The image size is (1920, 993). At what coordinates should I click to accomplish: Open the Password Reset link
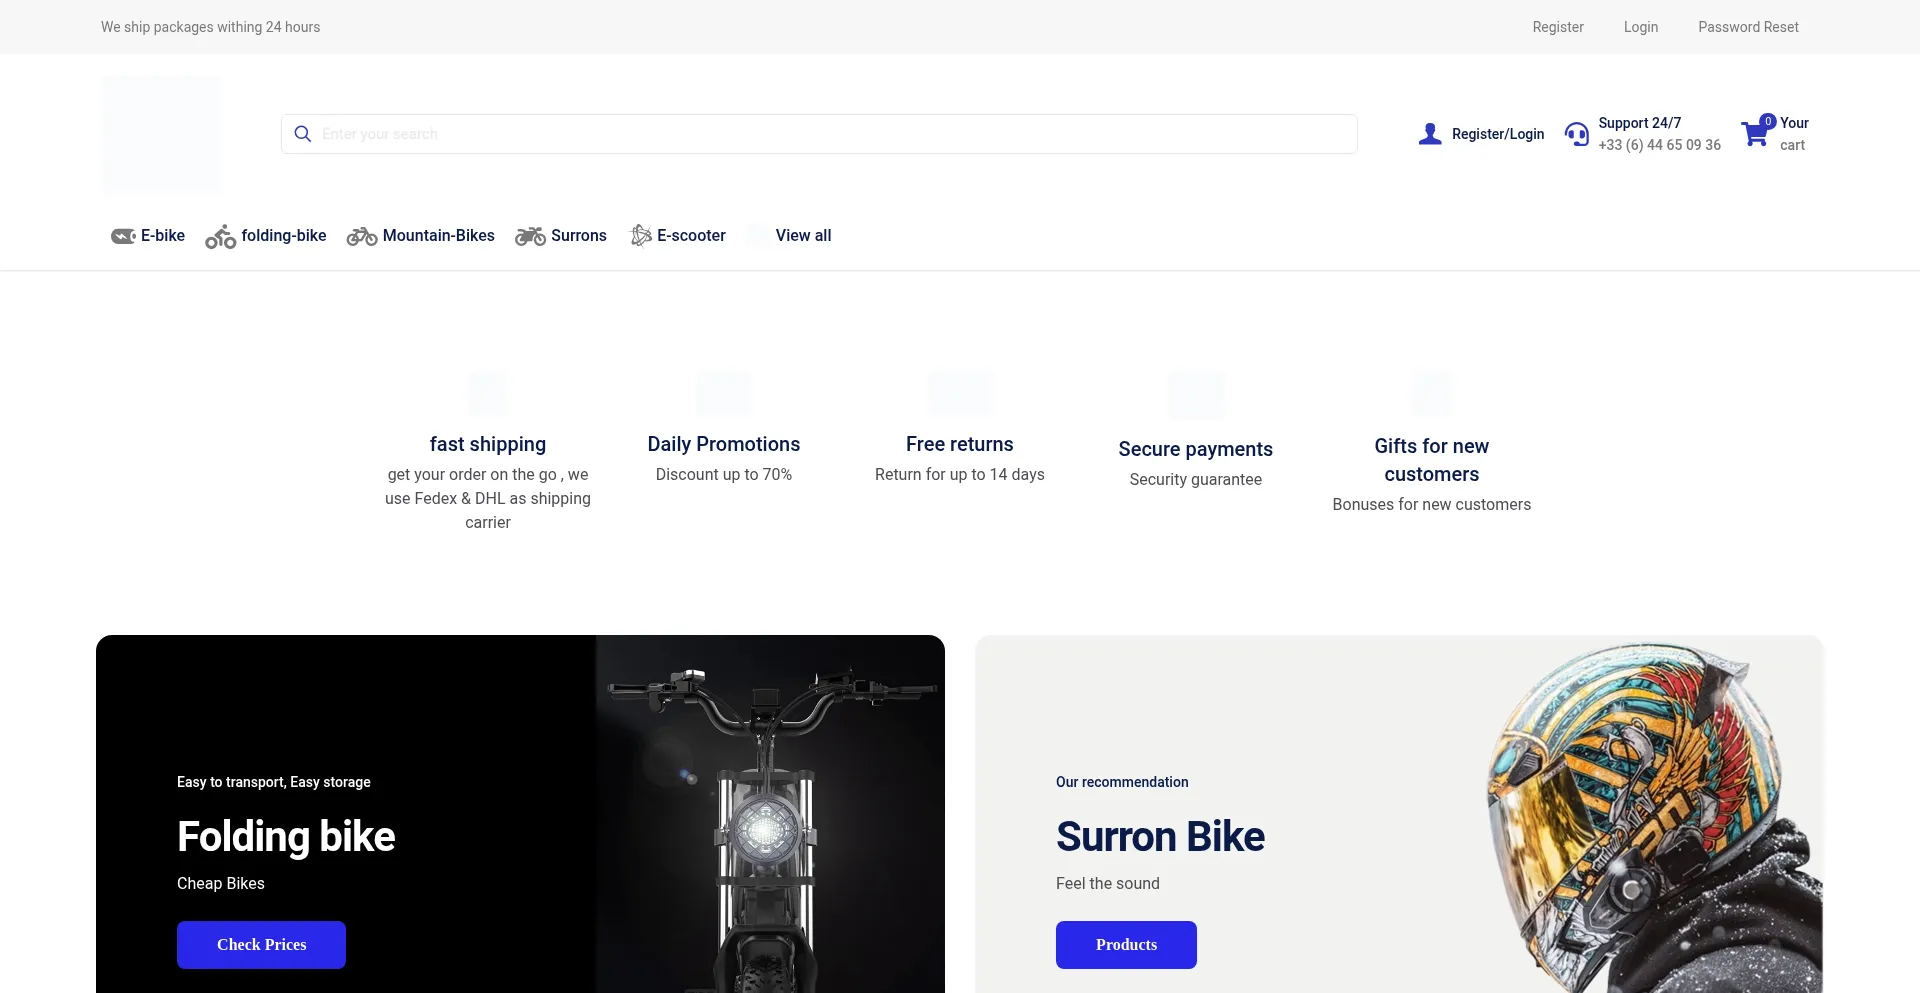point(1748,27)
